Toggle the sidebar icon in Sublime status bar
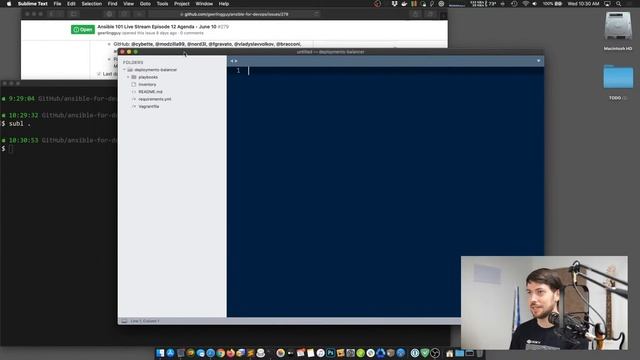The width and height of the screenshot is (640, 360). click(x=124, y=321)
